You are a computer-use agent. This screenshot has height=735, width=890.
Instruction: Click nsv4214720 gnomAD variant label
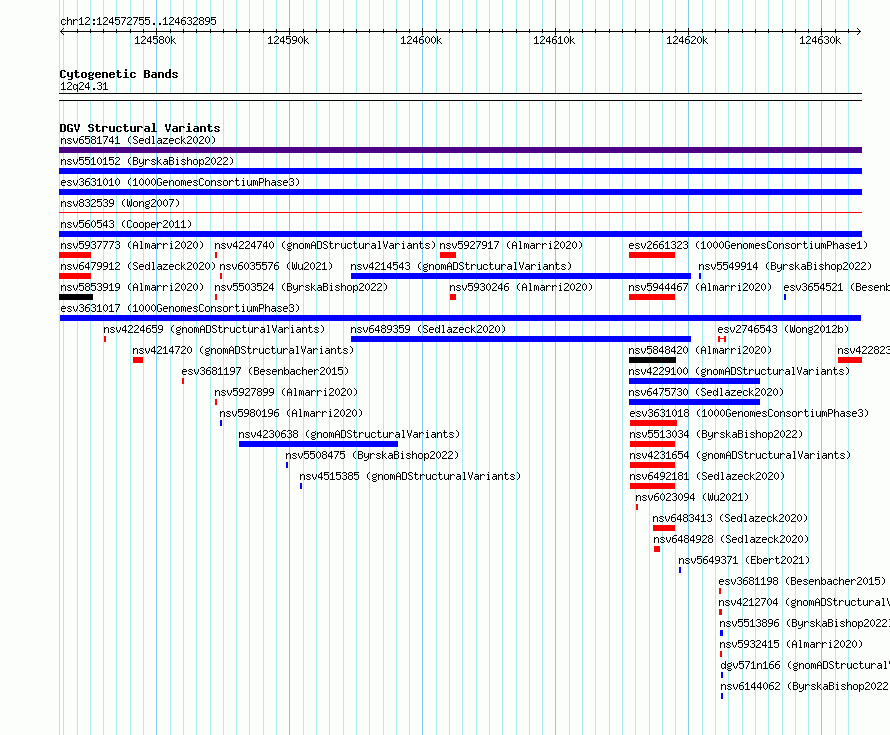click(243, 350)
